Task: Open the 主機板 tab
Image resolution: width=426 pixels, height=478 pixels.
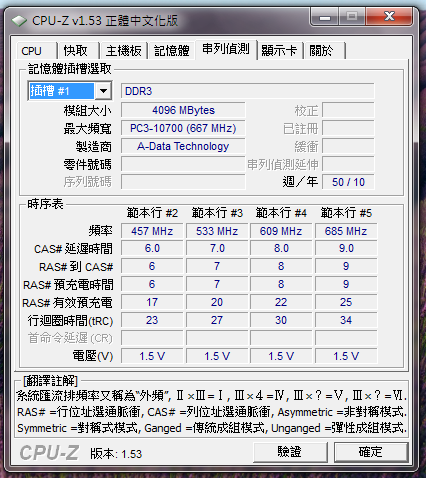Action: click(123, 51)
